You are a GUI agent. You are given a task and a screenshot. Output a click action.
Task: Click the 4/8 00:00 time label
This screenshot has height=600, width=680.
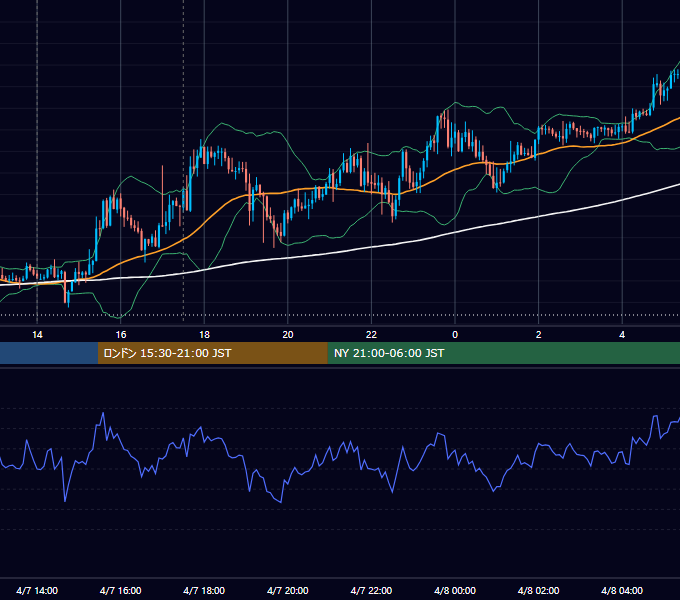pyautogui.click(x=455, y=590)
